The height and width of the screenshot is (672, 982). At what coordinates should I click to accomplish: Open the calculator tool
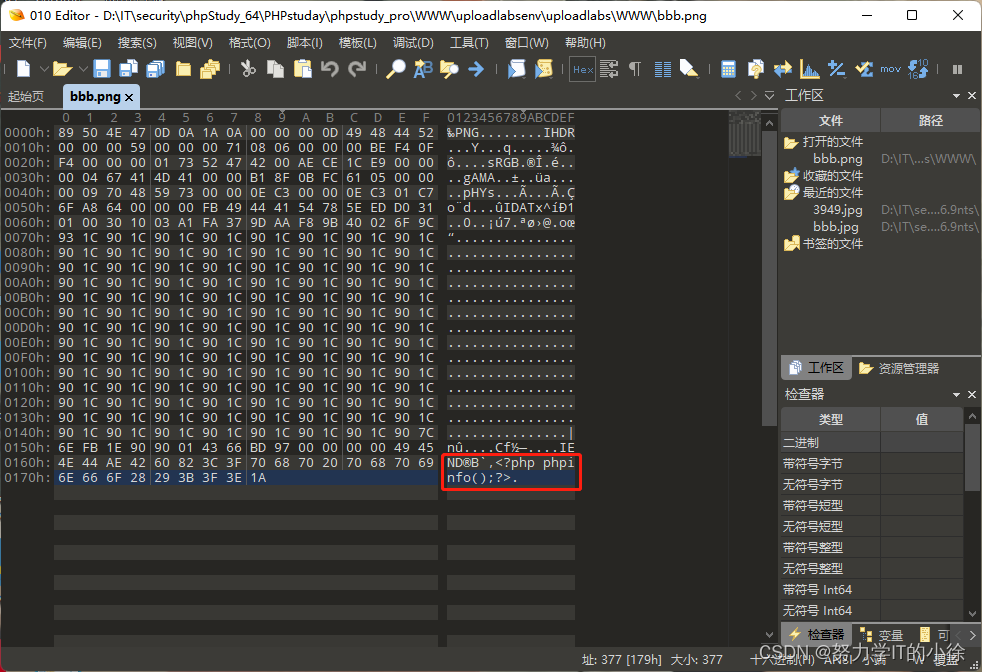click(728, 69)
